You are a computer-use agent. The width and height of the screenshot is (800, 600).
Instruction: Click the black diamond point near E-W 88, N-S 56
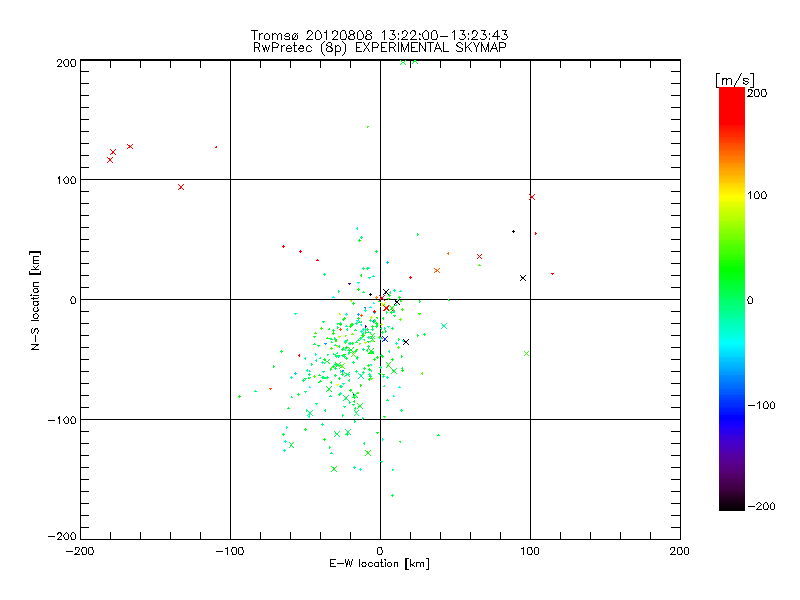point(513,232)
